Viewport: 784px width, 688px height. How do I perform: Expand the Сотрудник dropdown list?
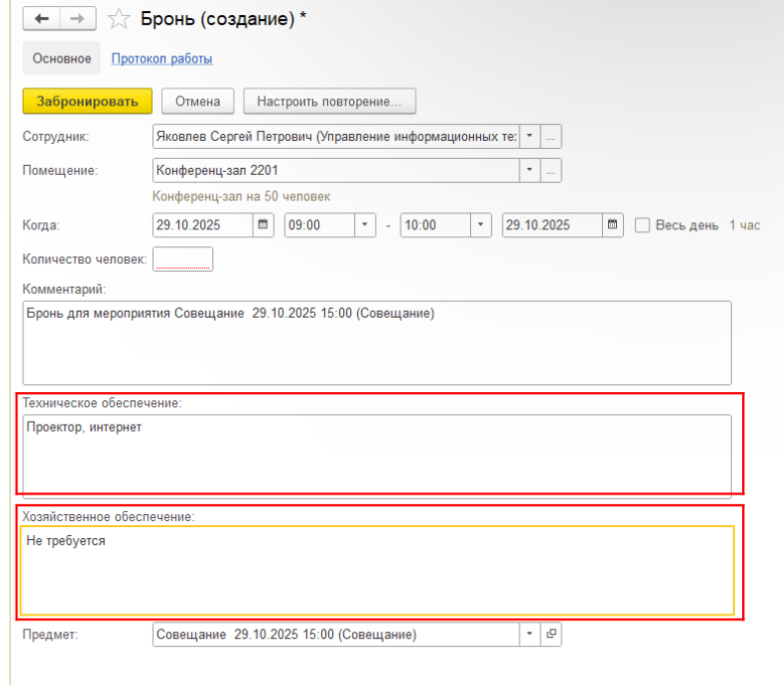[x=530, y=136]
